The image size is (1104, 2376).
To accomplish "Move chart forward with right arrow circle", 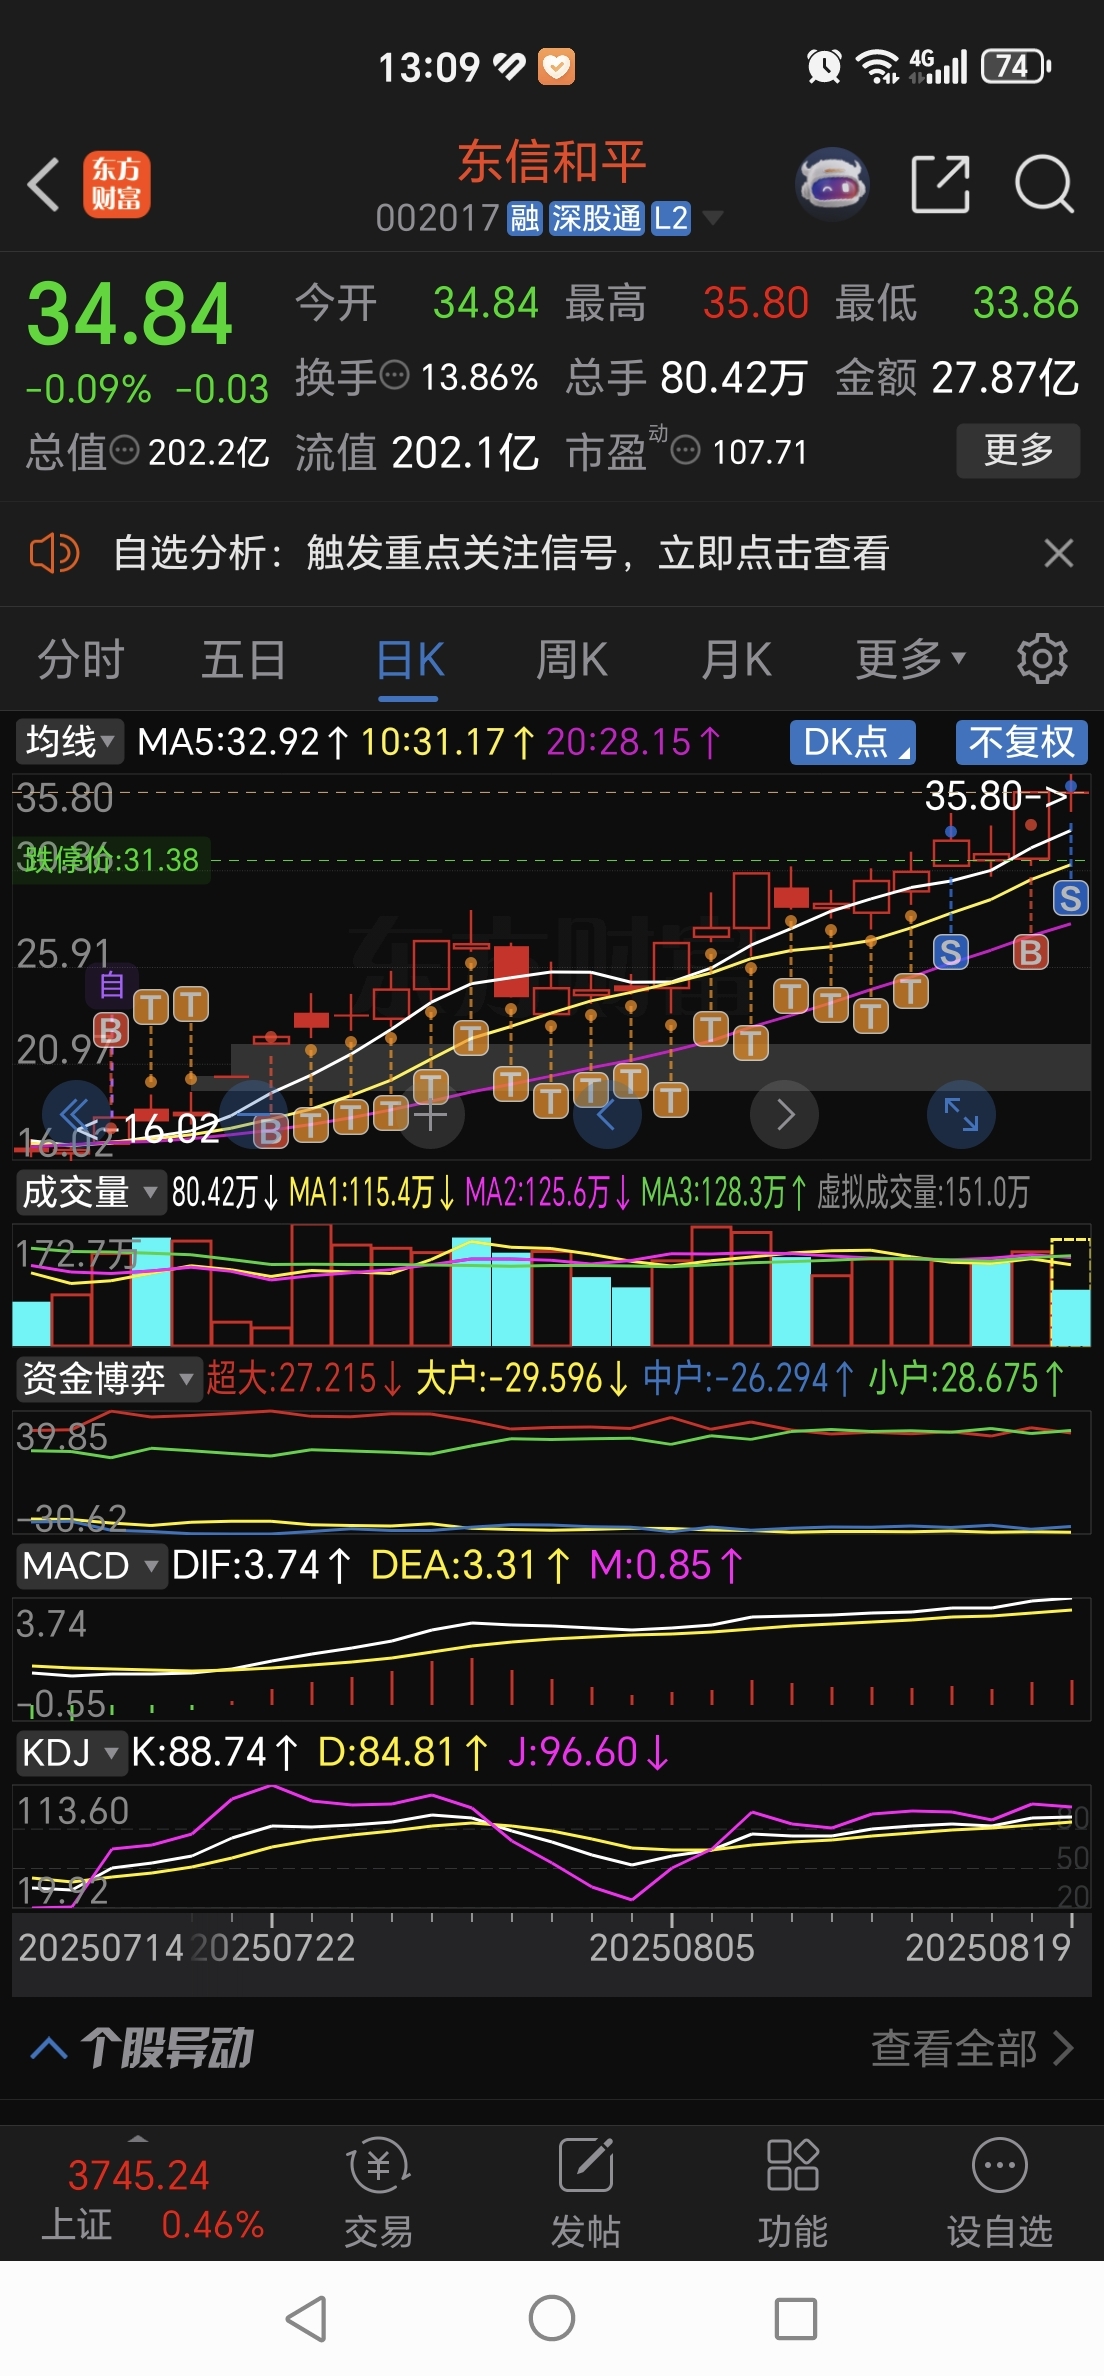I will [x=785, y=1114].
